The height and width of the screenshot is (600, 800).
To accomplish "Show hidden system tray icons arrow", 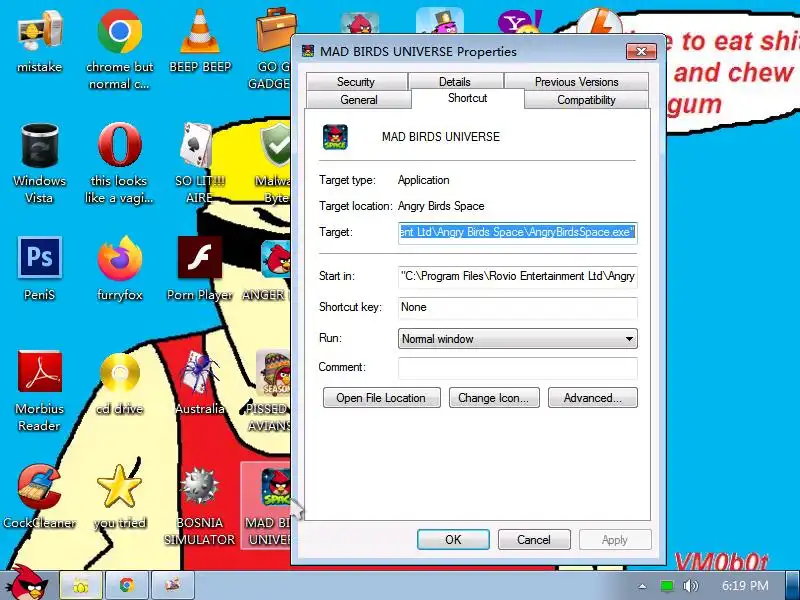I will click(x=642, y=586).
